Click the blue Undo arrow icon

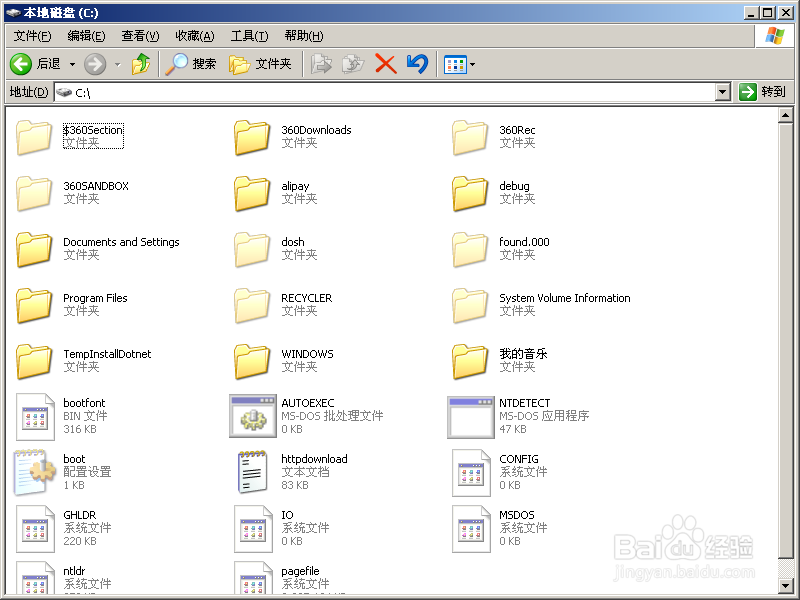[417, 64]
